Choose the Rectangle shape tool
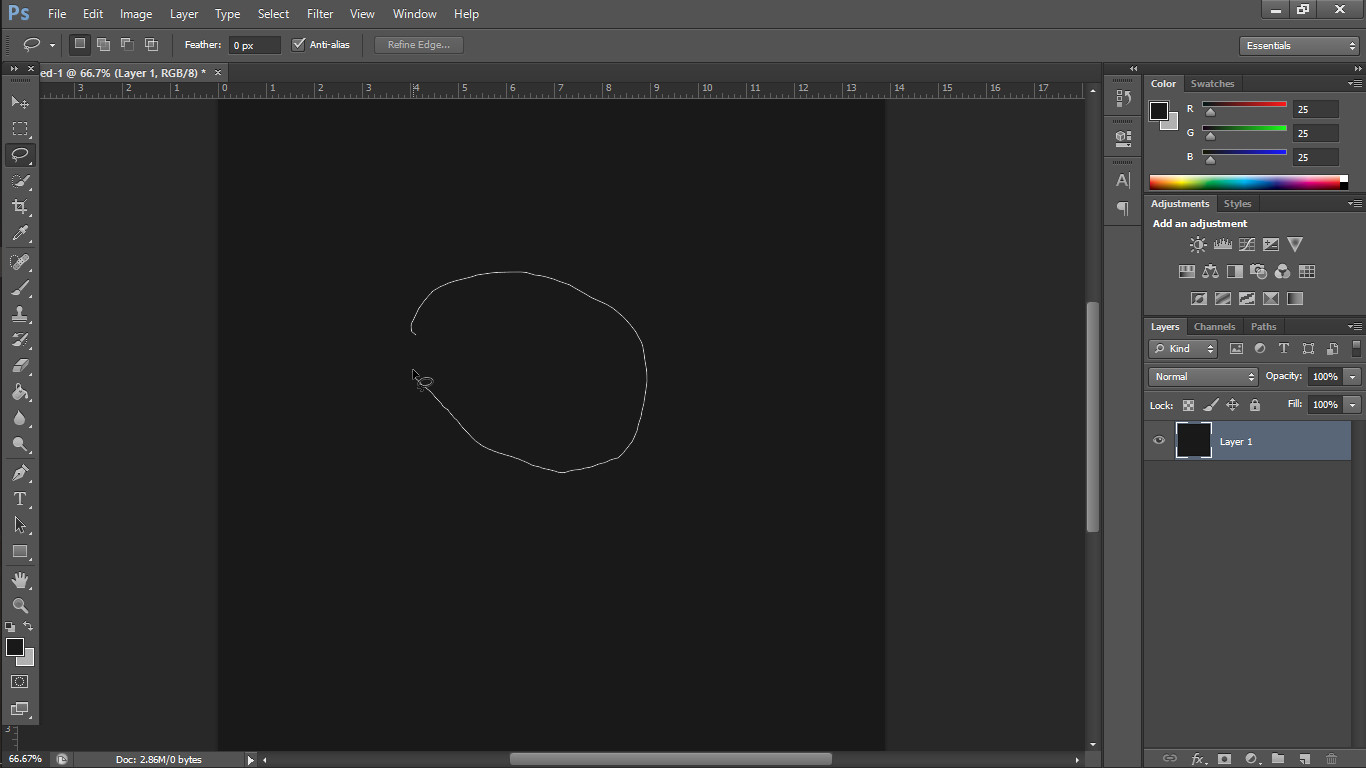This screenshot has width=1366, height=768. 20,551
